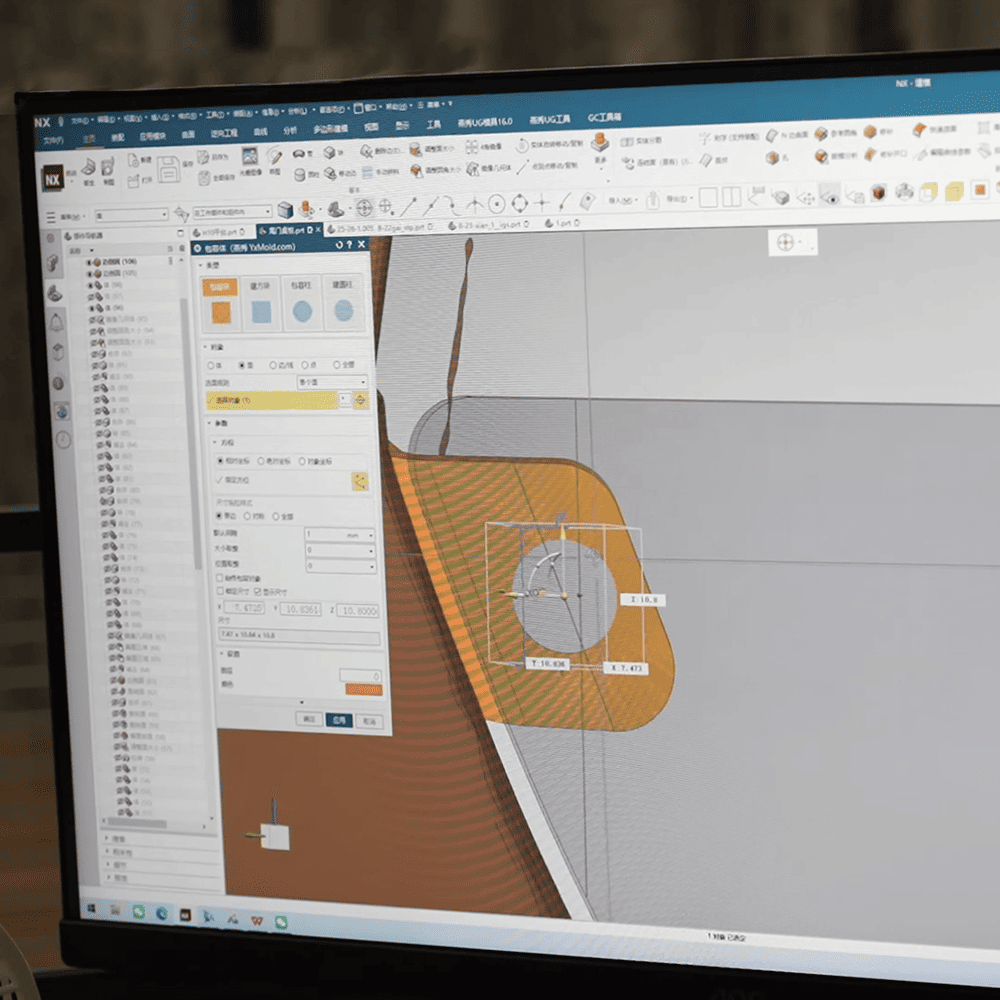The image size is (1000, 1000).
Task: Select the 体 (body) object radio button
Action: click(211, 365)
